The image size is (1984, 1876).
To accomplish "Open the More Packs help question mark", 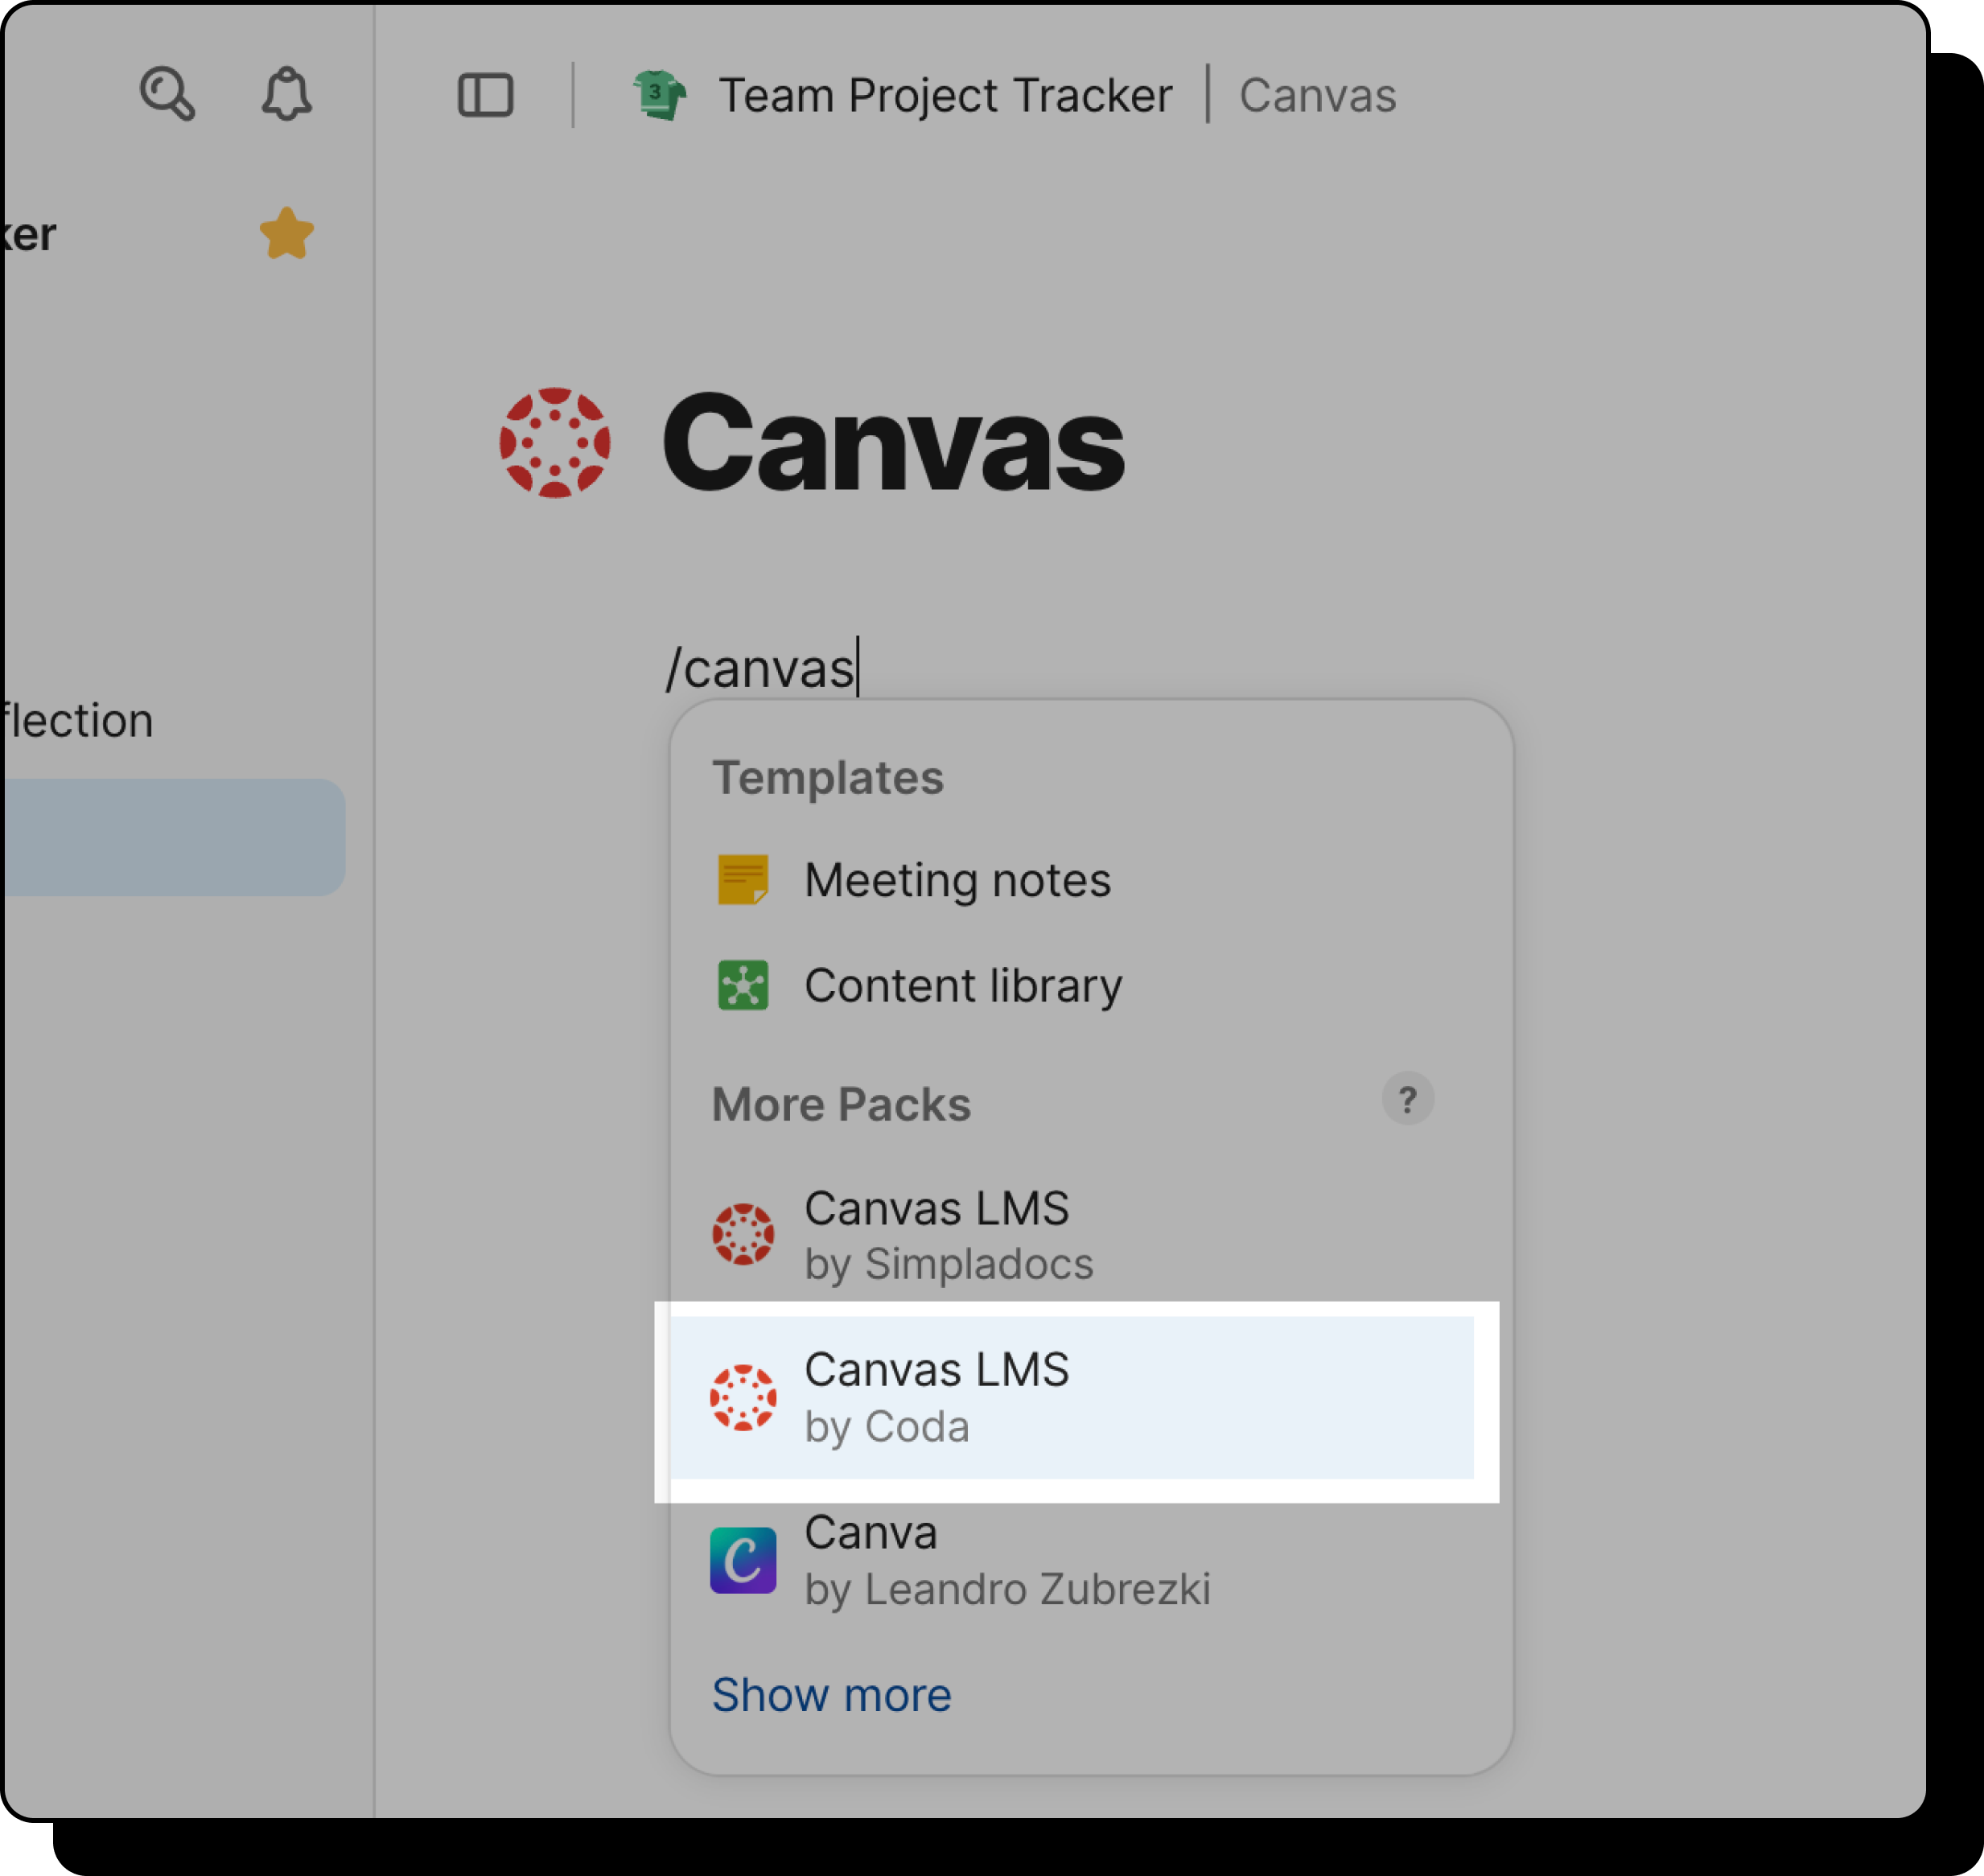I will (1408, 1100).
